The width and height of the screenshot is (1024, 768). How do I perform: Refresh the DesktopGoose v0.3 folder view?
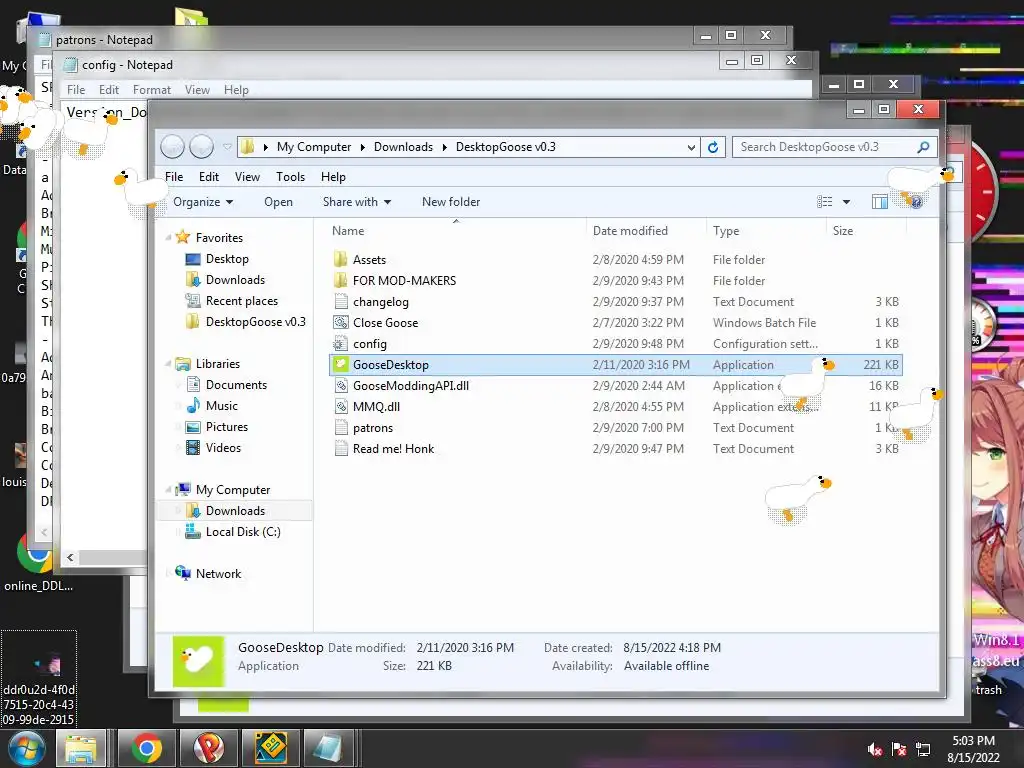(x=713, y=147)
